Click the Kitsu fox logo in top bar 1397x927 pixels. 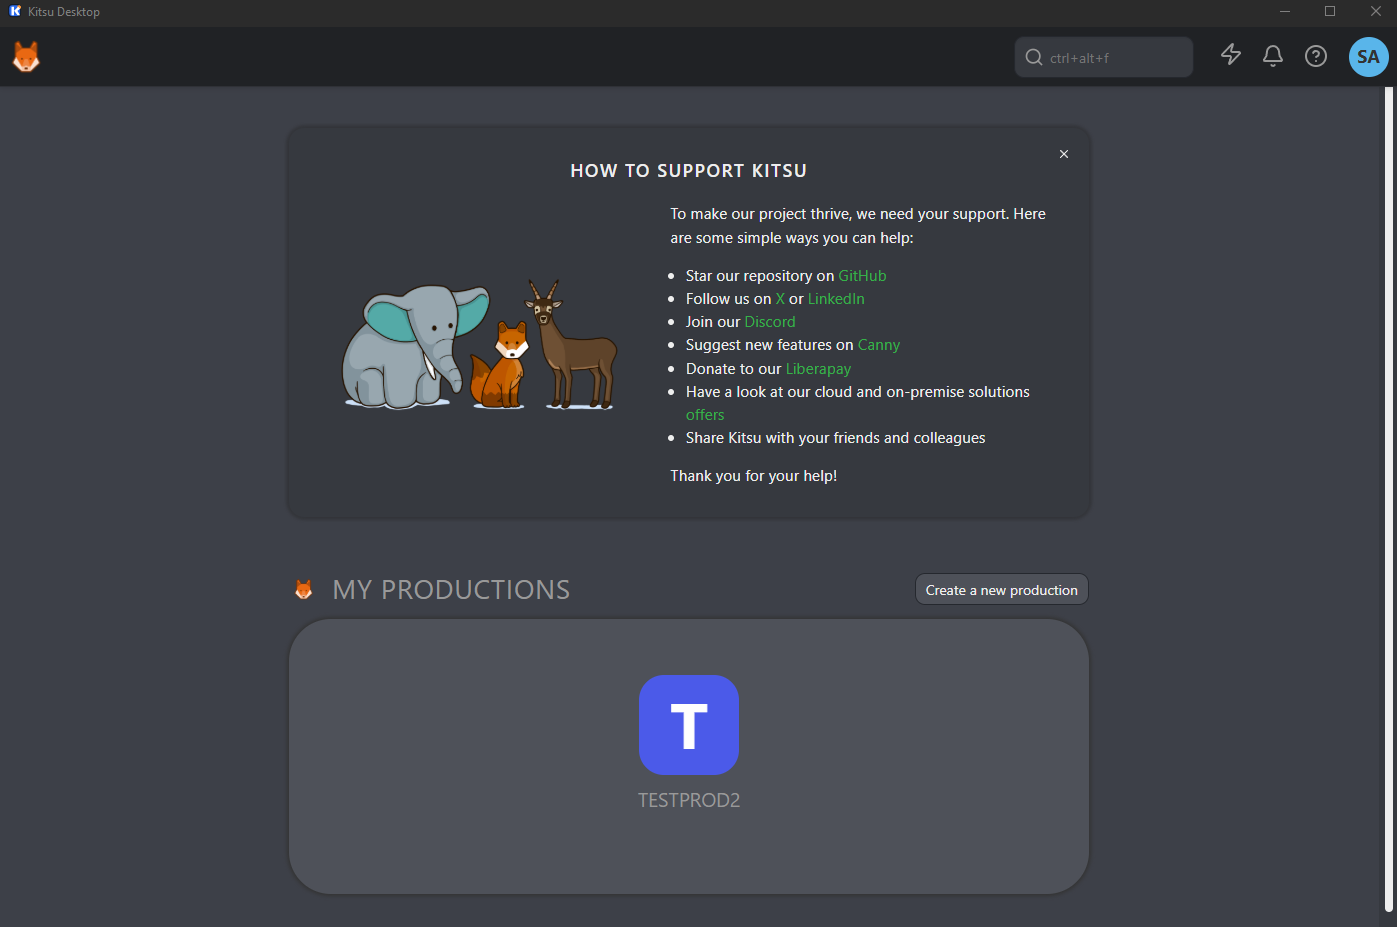26,57
